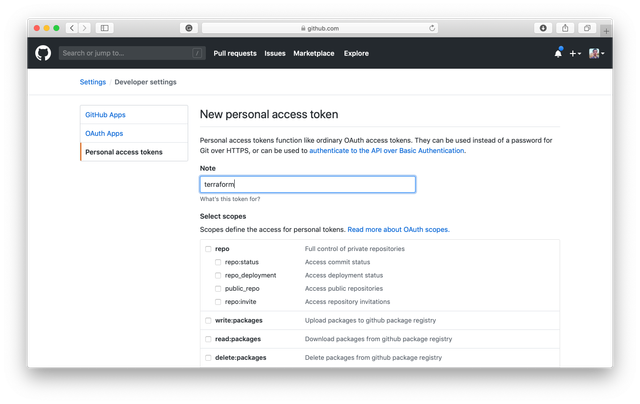
Task: Check the write:packages scope
Action: pos(208,321)
